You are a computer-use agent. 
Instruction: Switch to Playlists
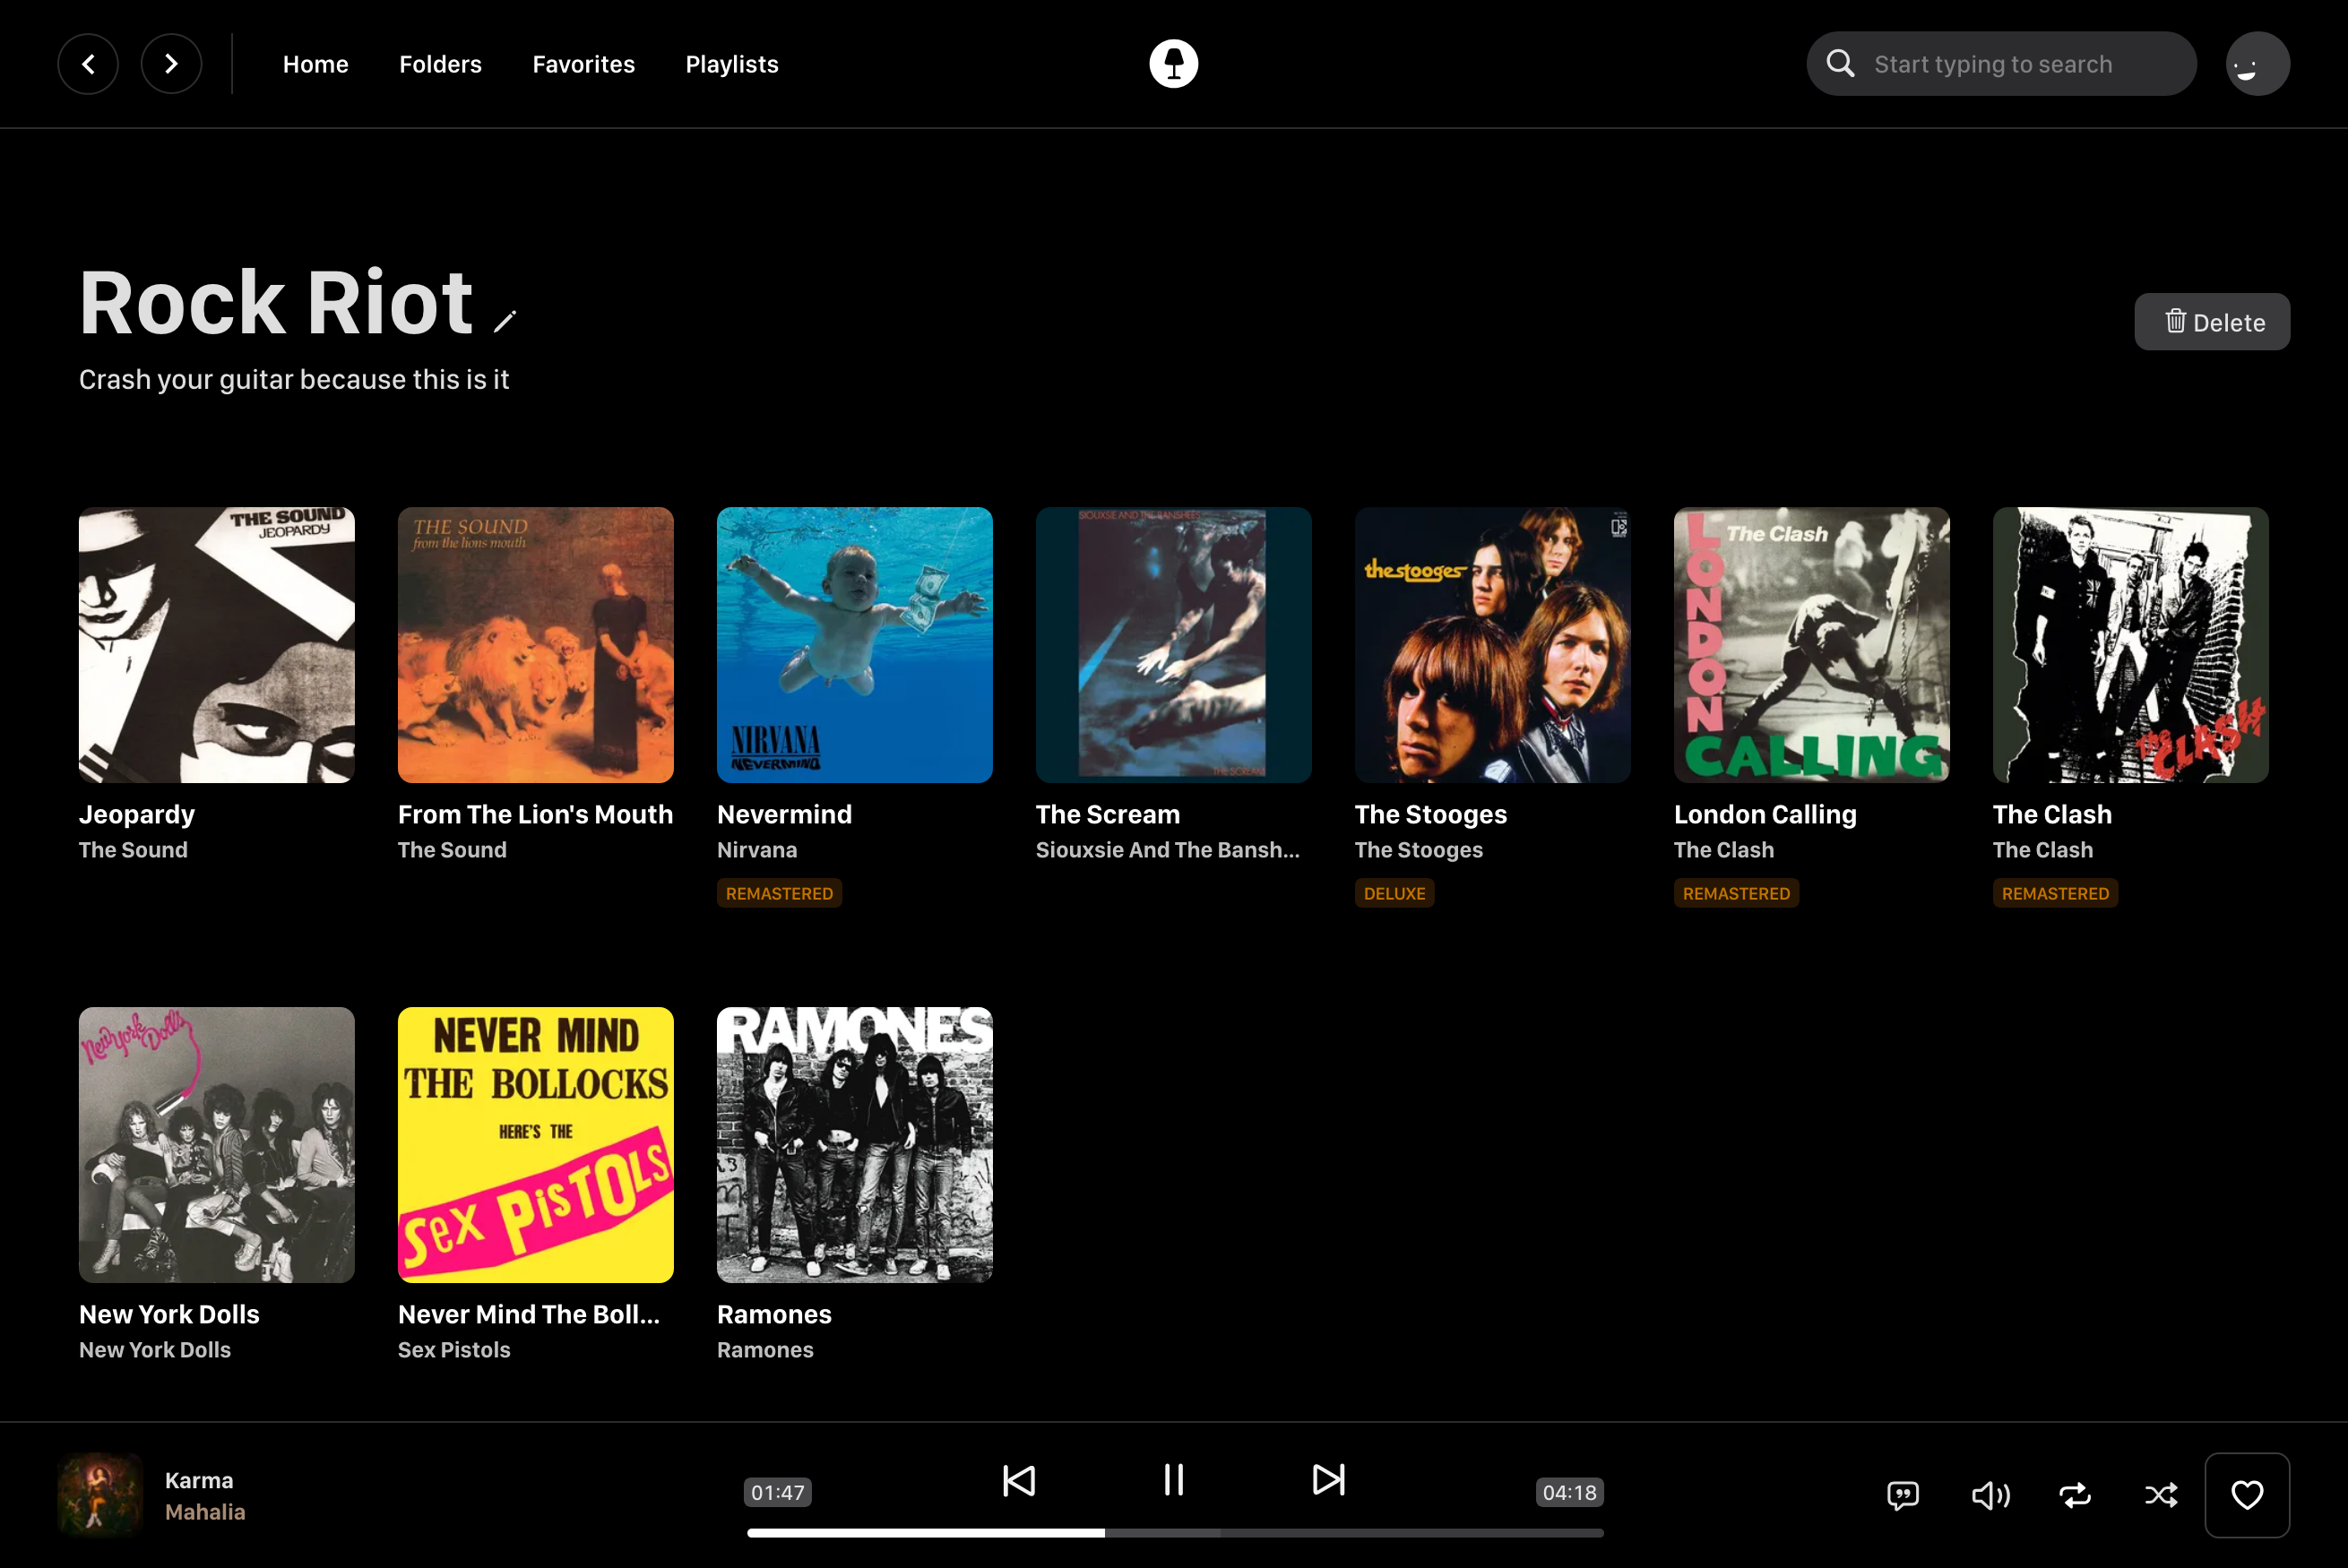732,64
